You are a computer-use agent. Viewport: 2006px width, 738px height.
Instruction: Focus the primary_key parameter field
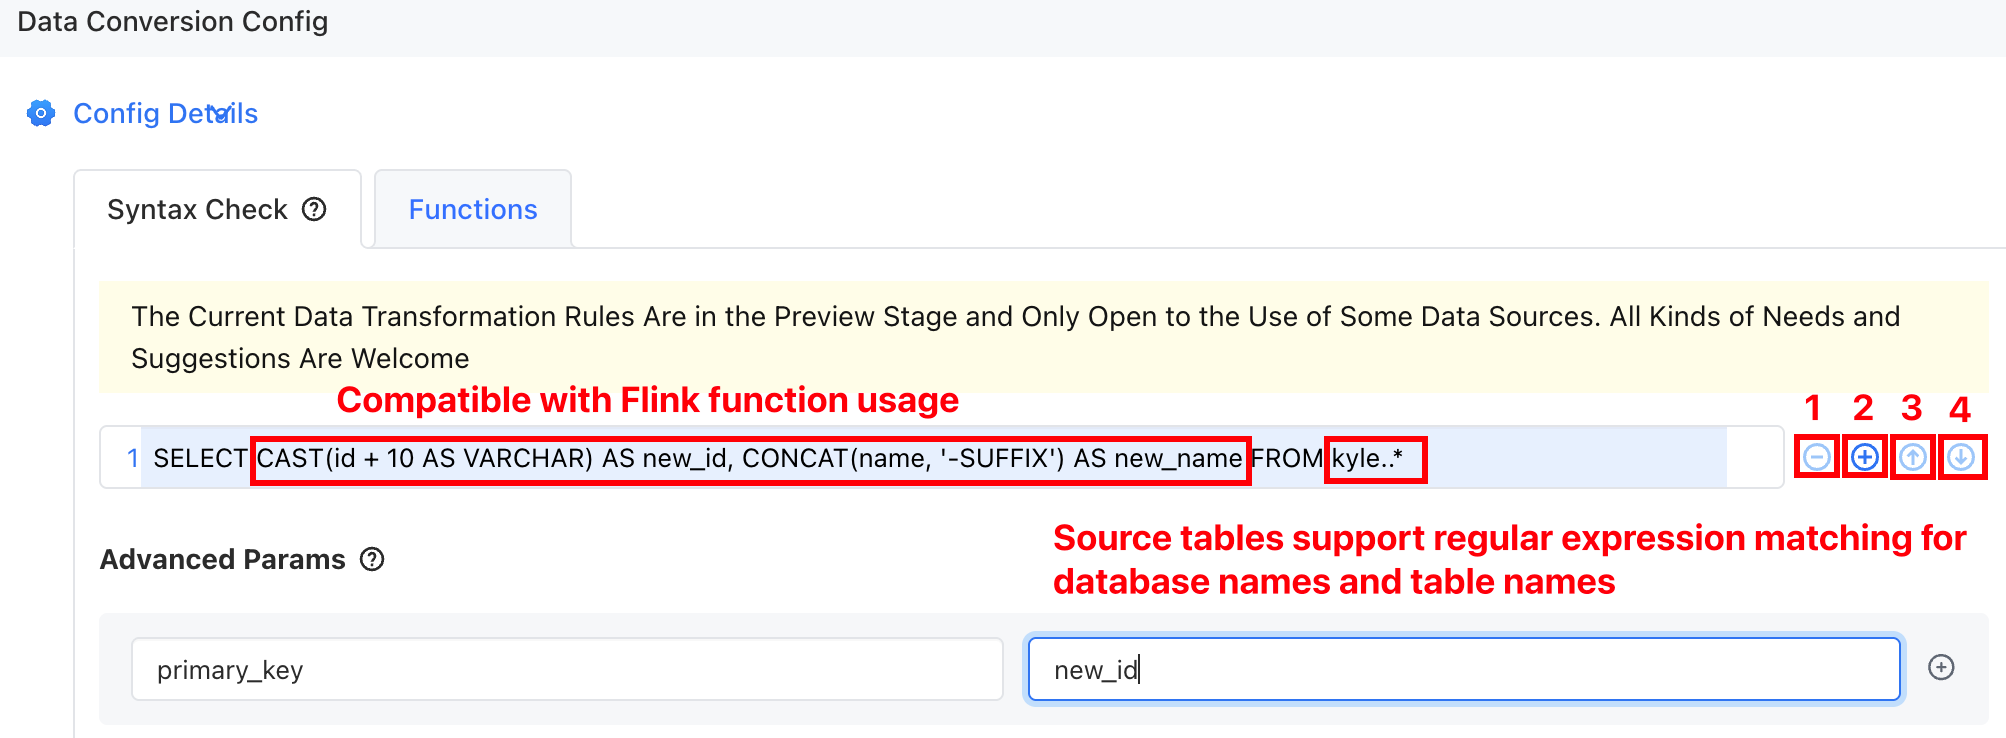point(567,669)
